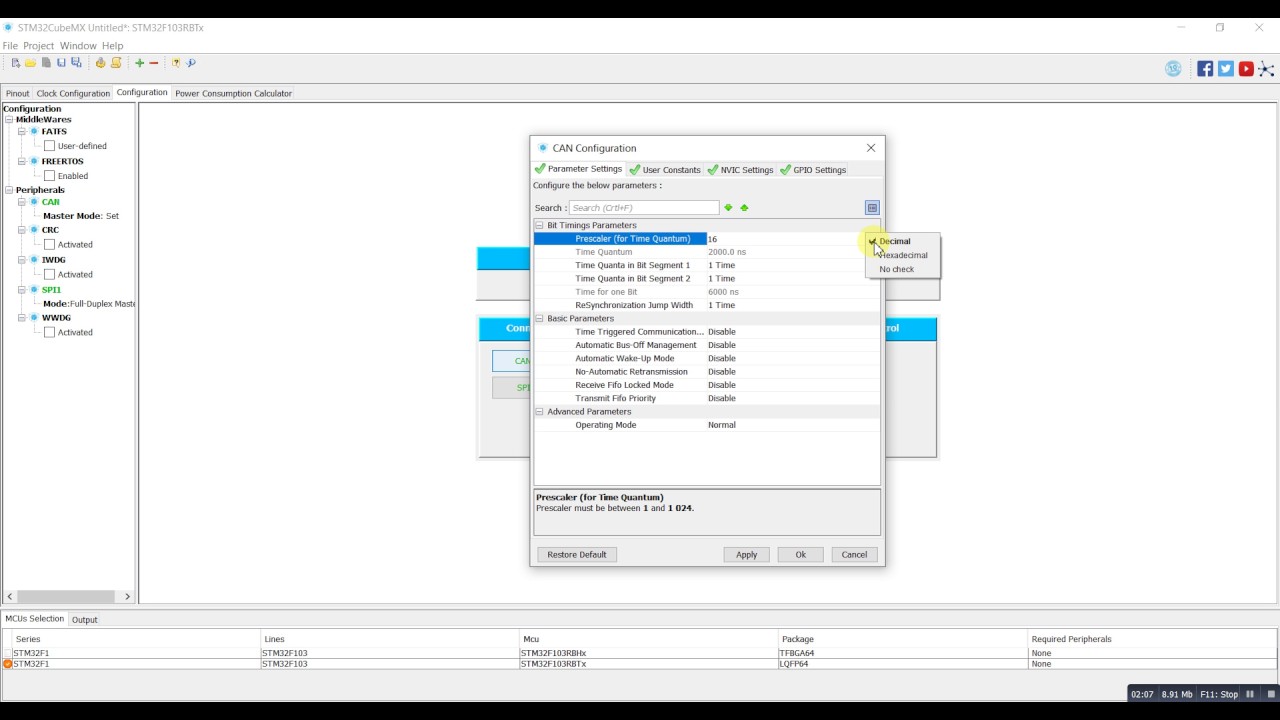Tick the FATFS User-defined checkbox
Viewport: 1280px width, 720px height.
tap(50, 146)
